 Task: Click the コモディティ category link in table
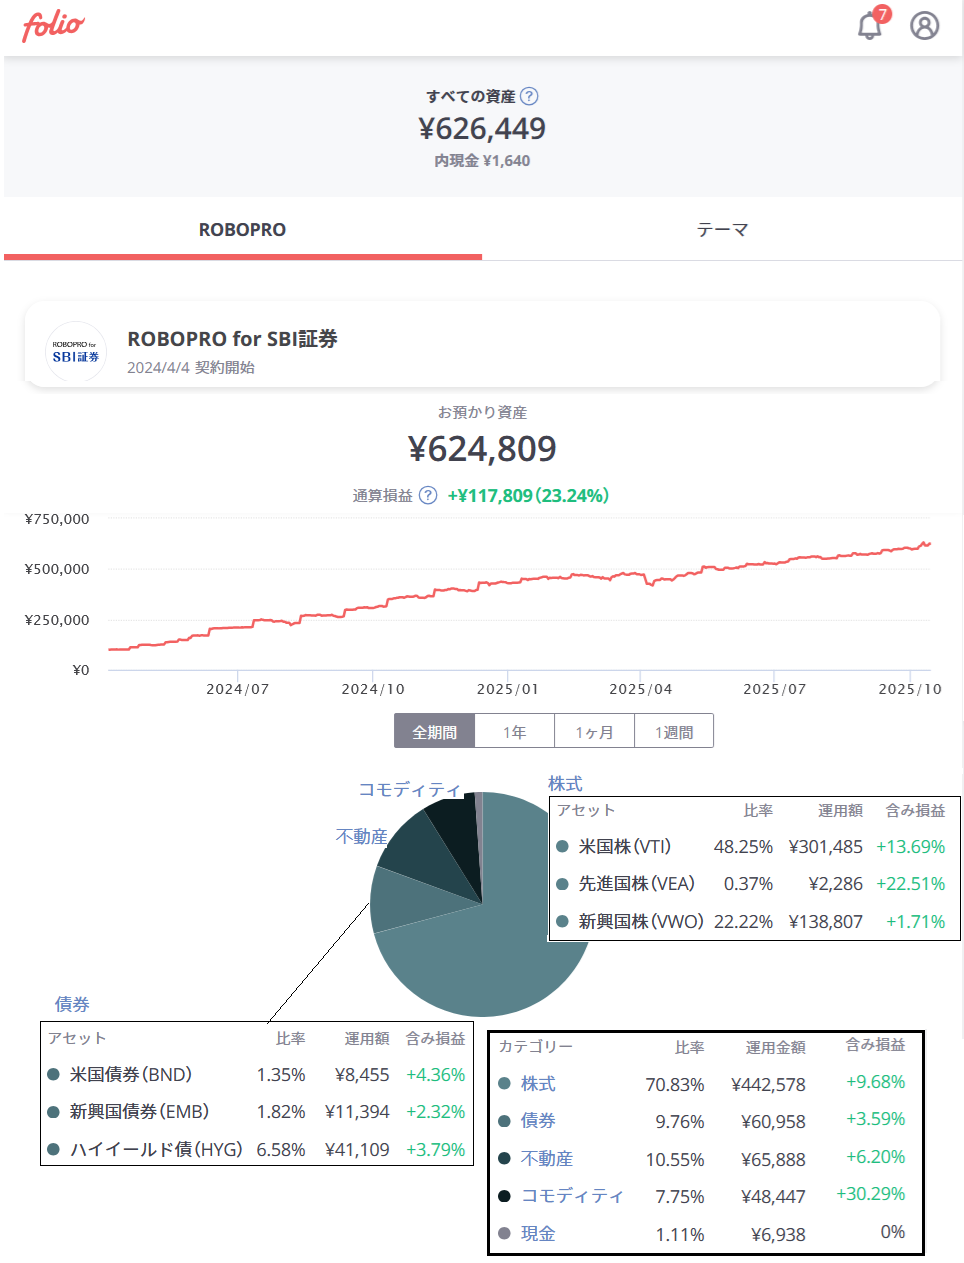[x=573, y=1196]
